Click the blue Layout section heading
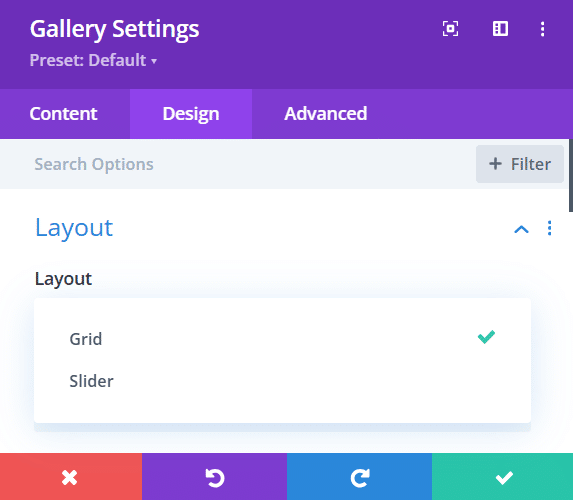This screenshot has width=573, height=500. pos(74,228)
